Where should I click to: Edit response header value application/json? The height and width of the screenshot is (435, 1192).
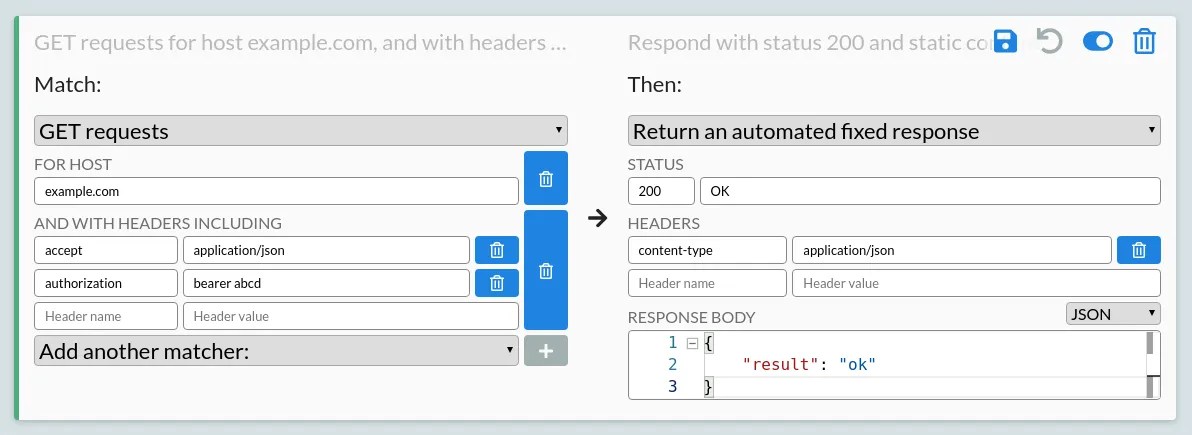point(952,249)
